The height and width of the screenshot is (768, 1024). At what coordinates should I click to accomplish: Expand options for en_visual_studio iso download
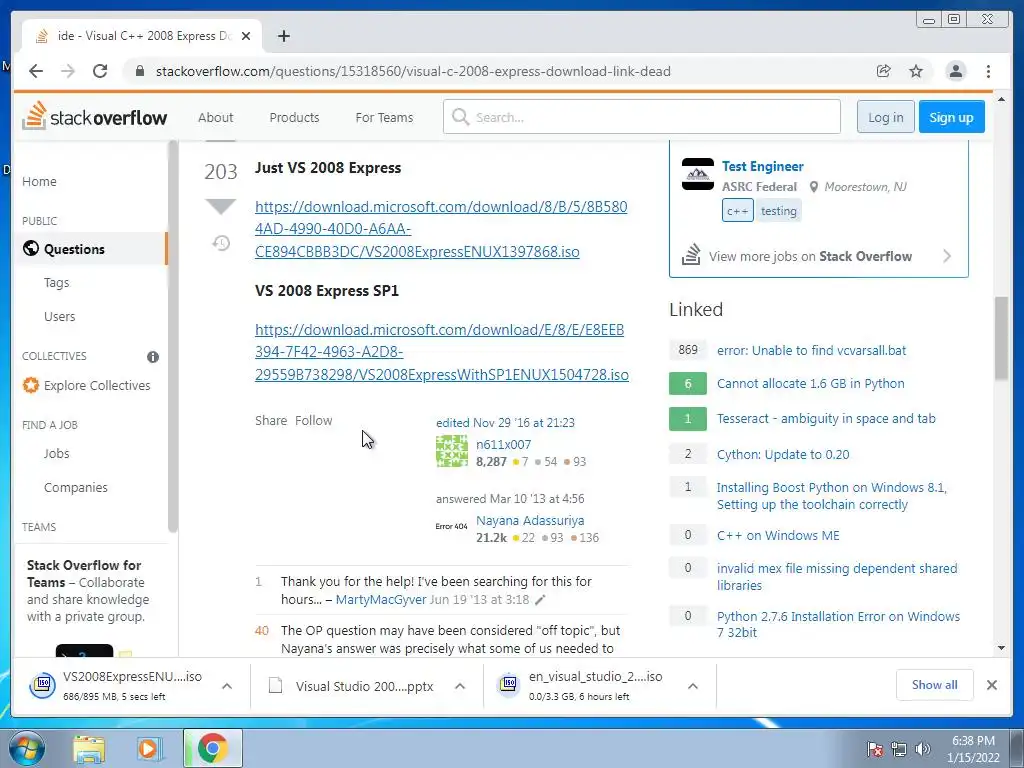693,686
